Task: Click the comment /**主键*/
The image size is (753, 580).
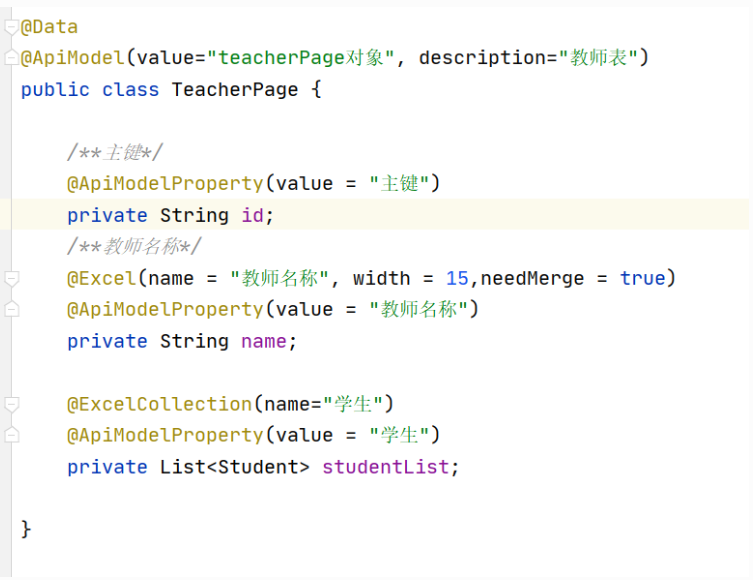Action: (x=115, y=153)
